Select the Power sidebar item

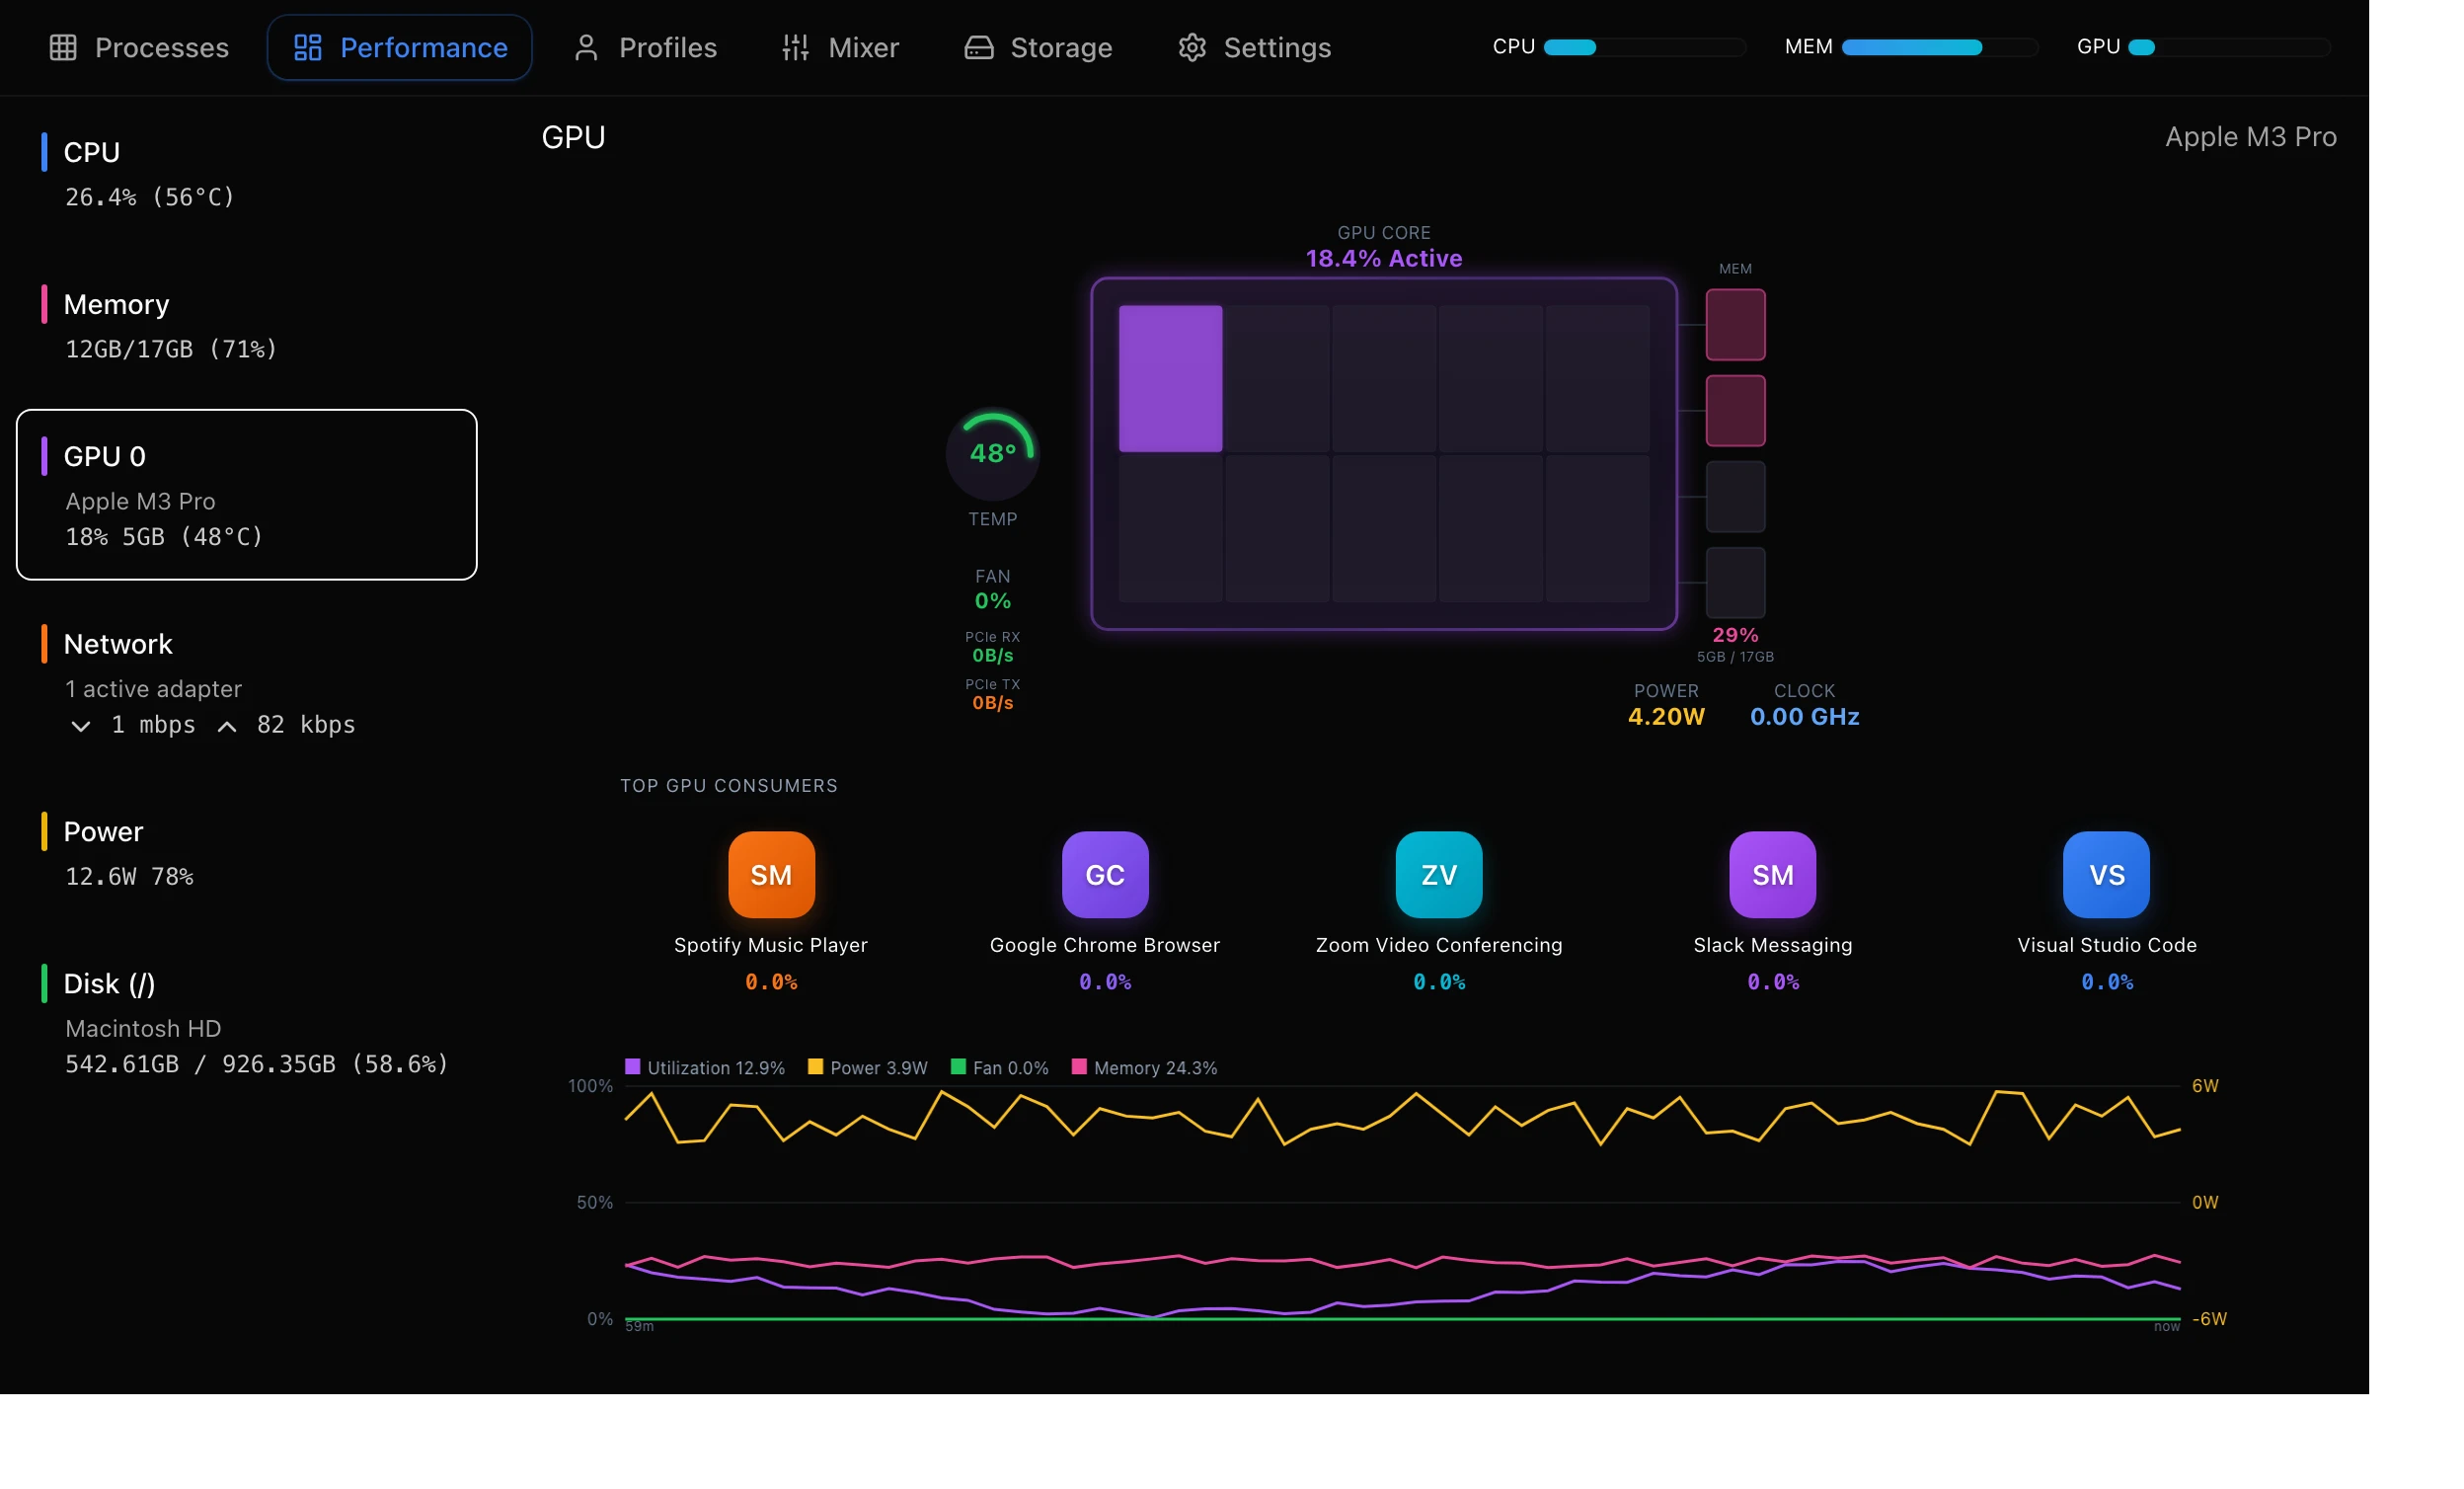coord(247,852)
